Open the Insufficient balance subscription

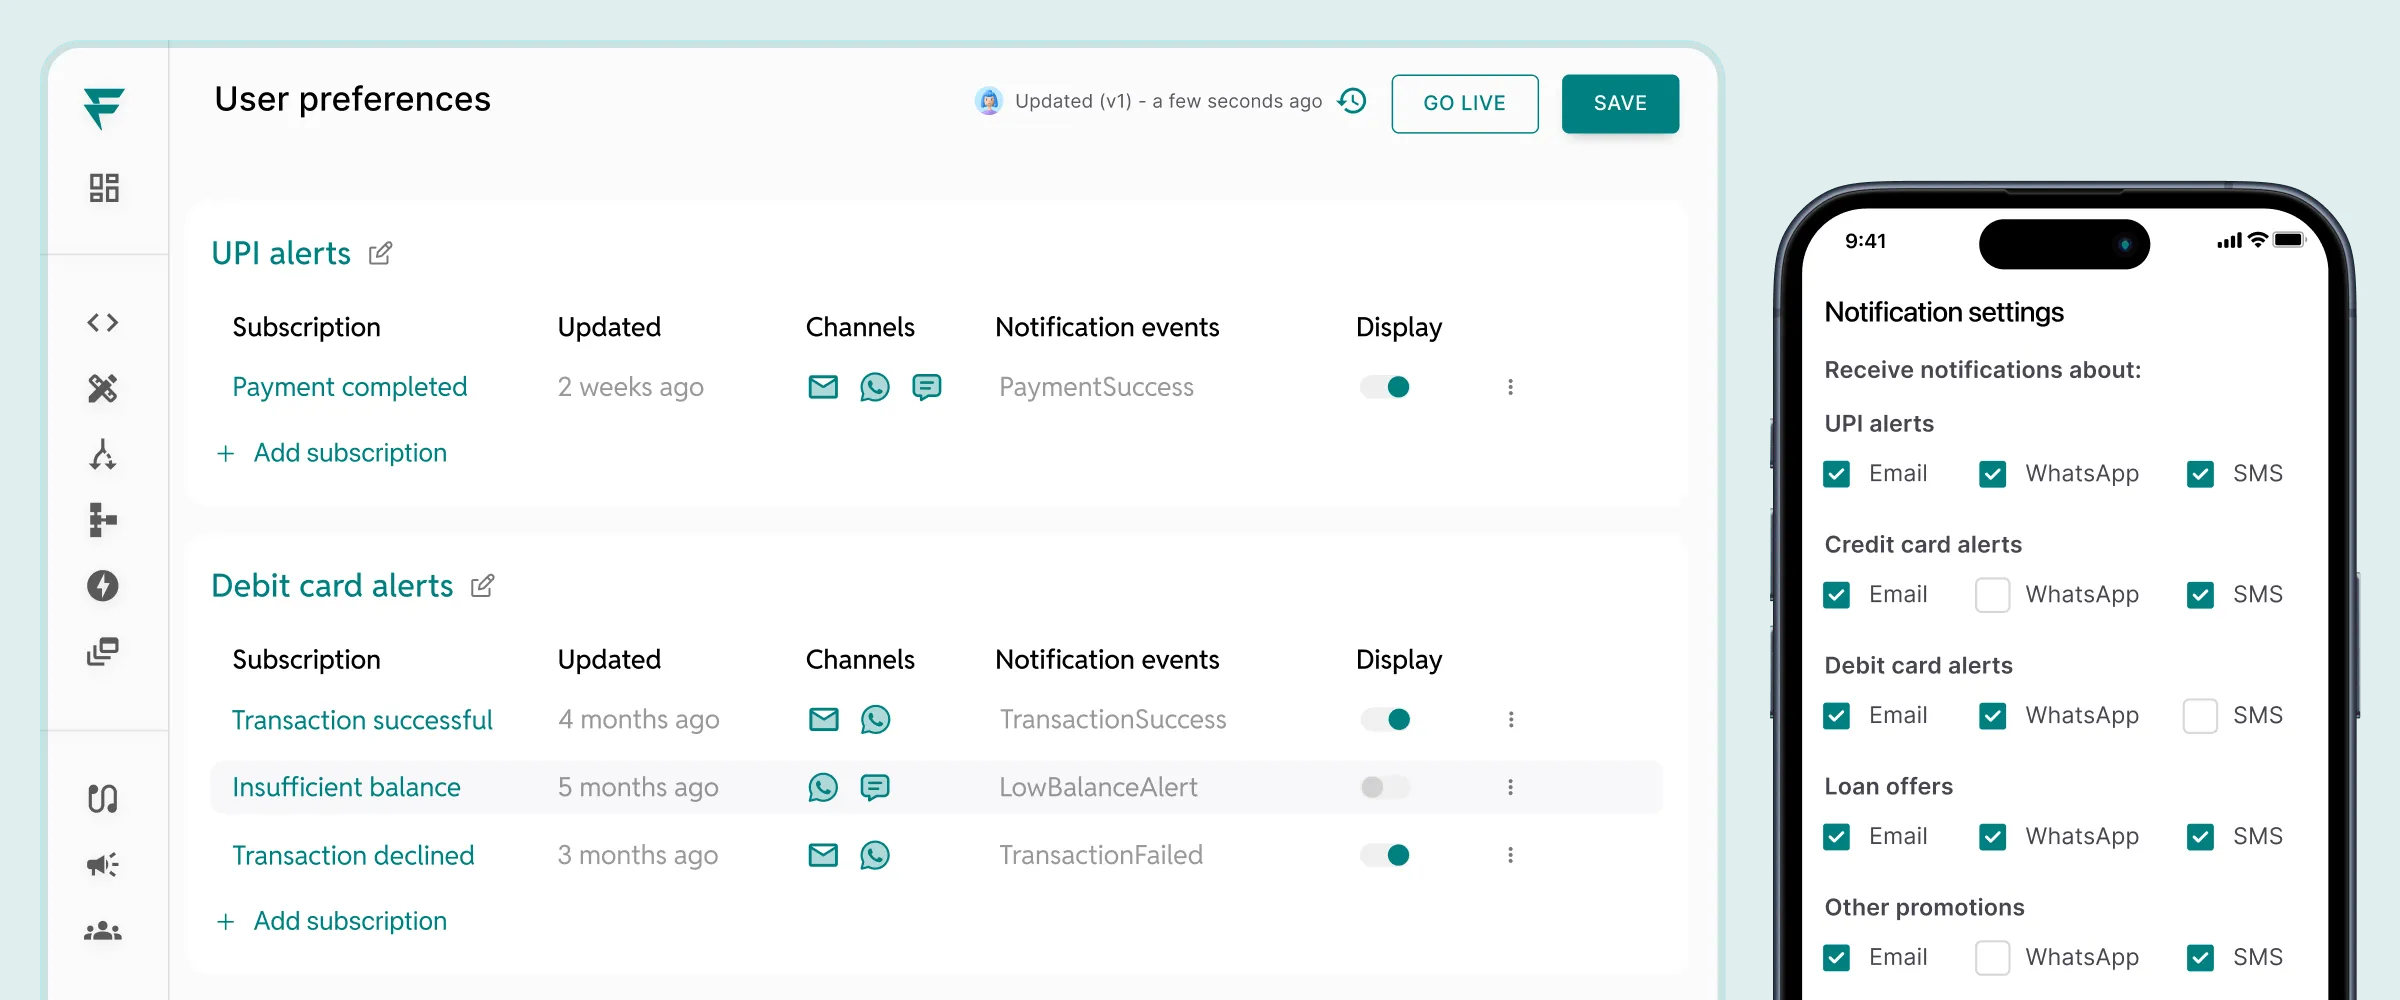coord(346,787)
